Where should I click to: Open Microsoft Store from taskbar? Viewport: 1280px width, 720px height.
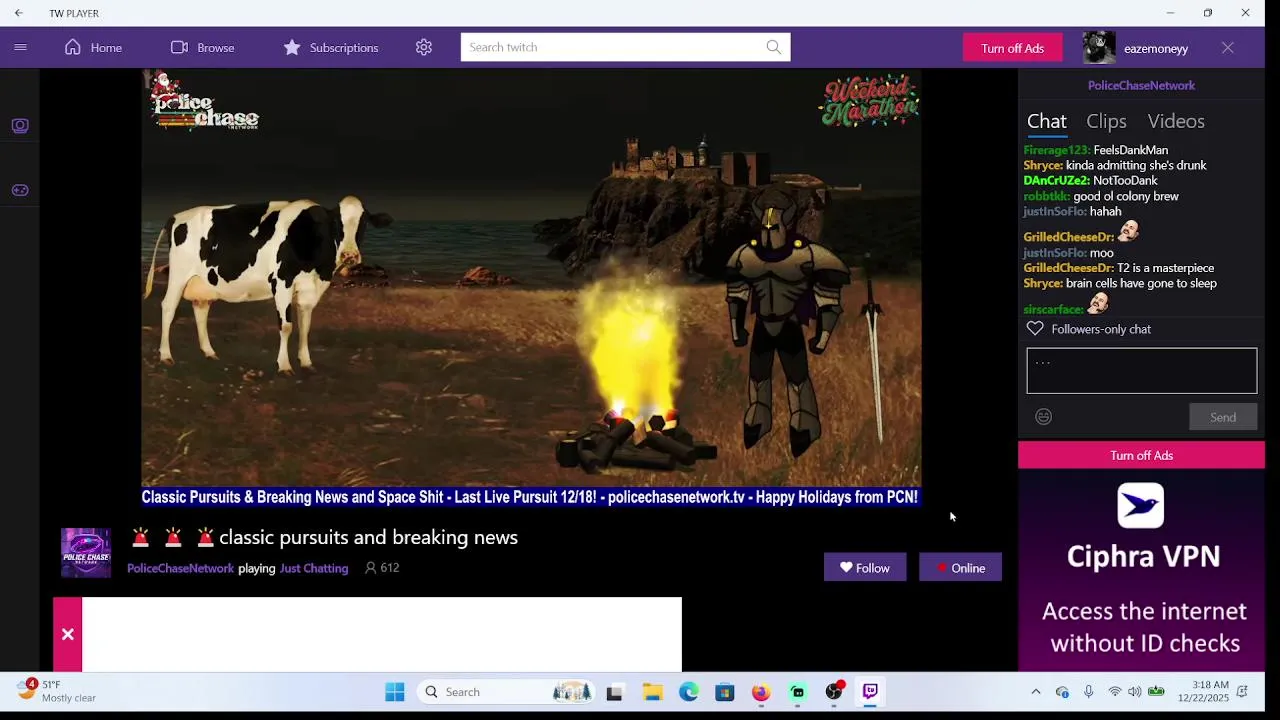click(x=725, y=692)
